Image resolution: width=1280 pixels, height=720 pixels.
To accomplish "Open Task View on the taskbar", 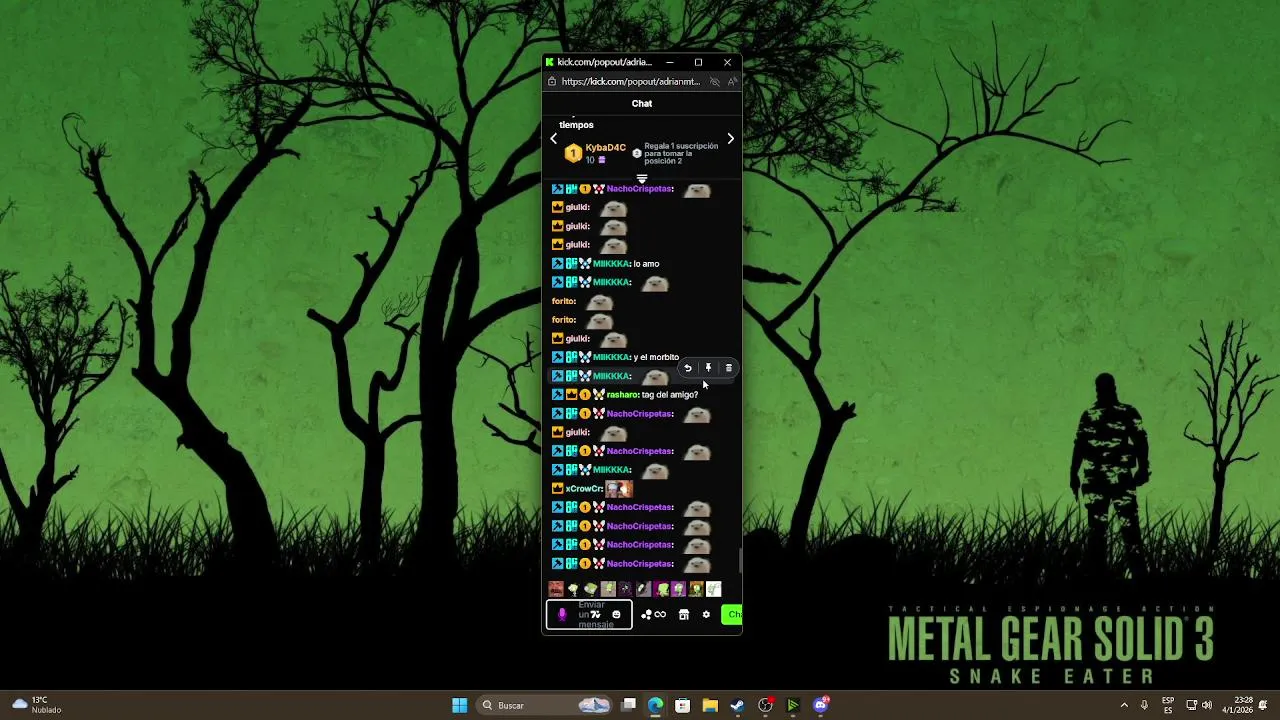I will tap(628, 705).
